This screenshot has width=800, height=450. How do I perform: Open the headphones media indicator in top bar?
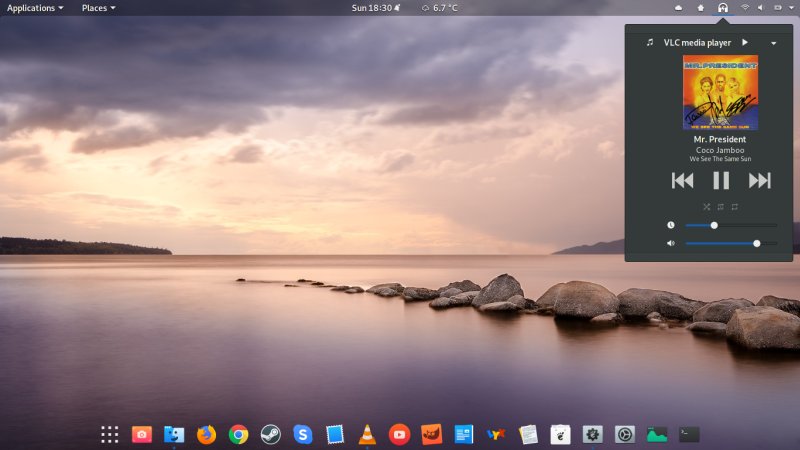tap(723, 8)
